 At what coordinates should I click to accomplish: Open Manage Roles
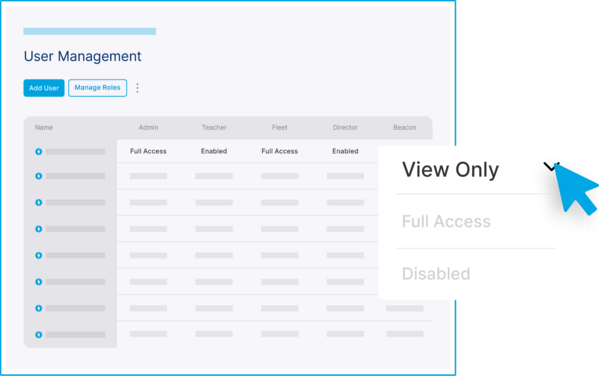coord(97,88)
